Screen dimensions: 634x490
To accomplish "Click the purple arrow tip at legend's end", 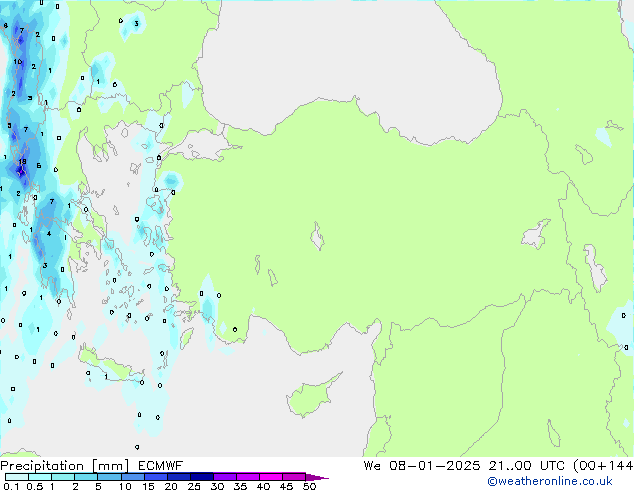I will tap(317, 477).
